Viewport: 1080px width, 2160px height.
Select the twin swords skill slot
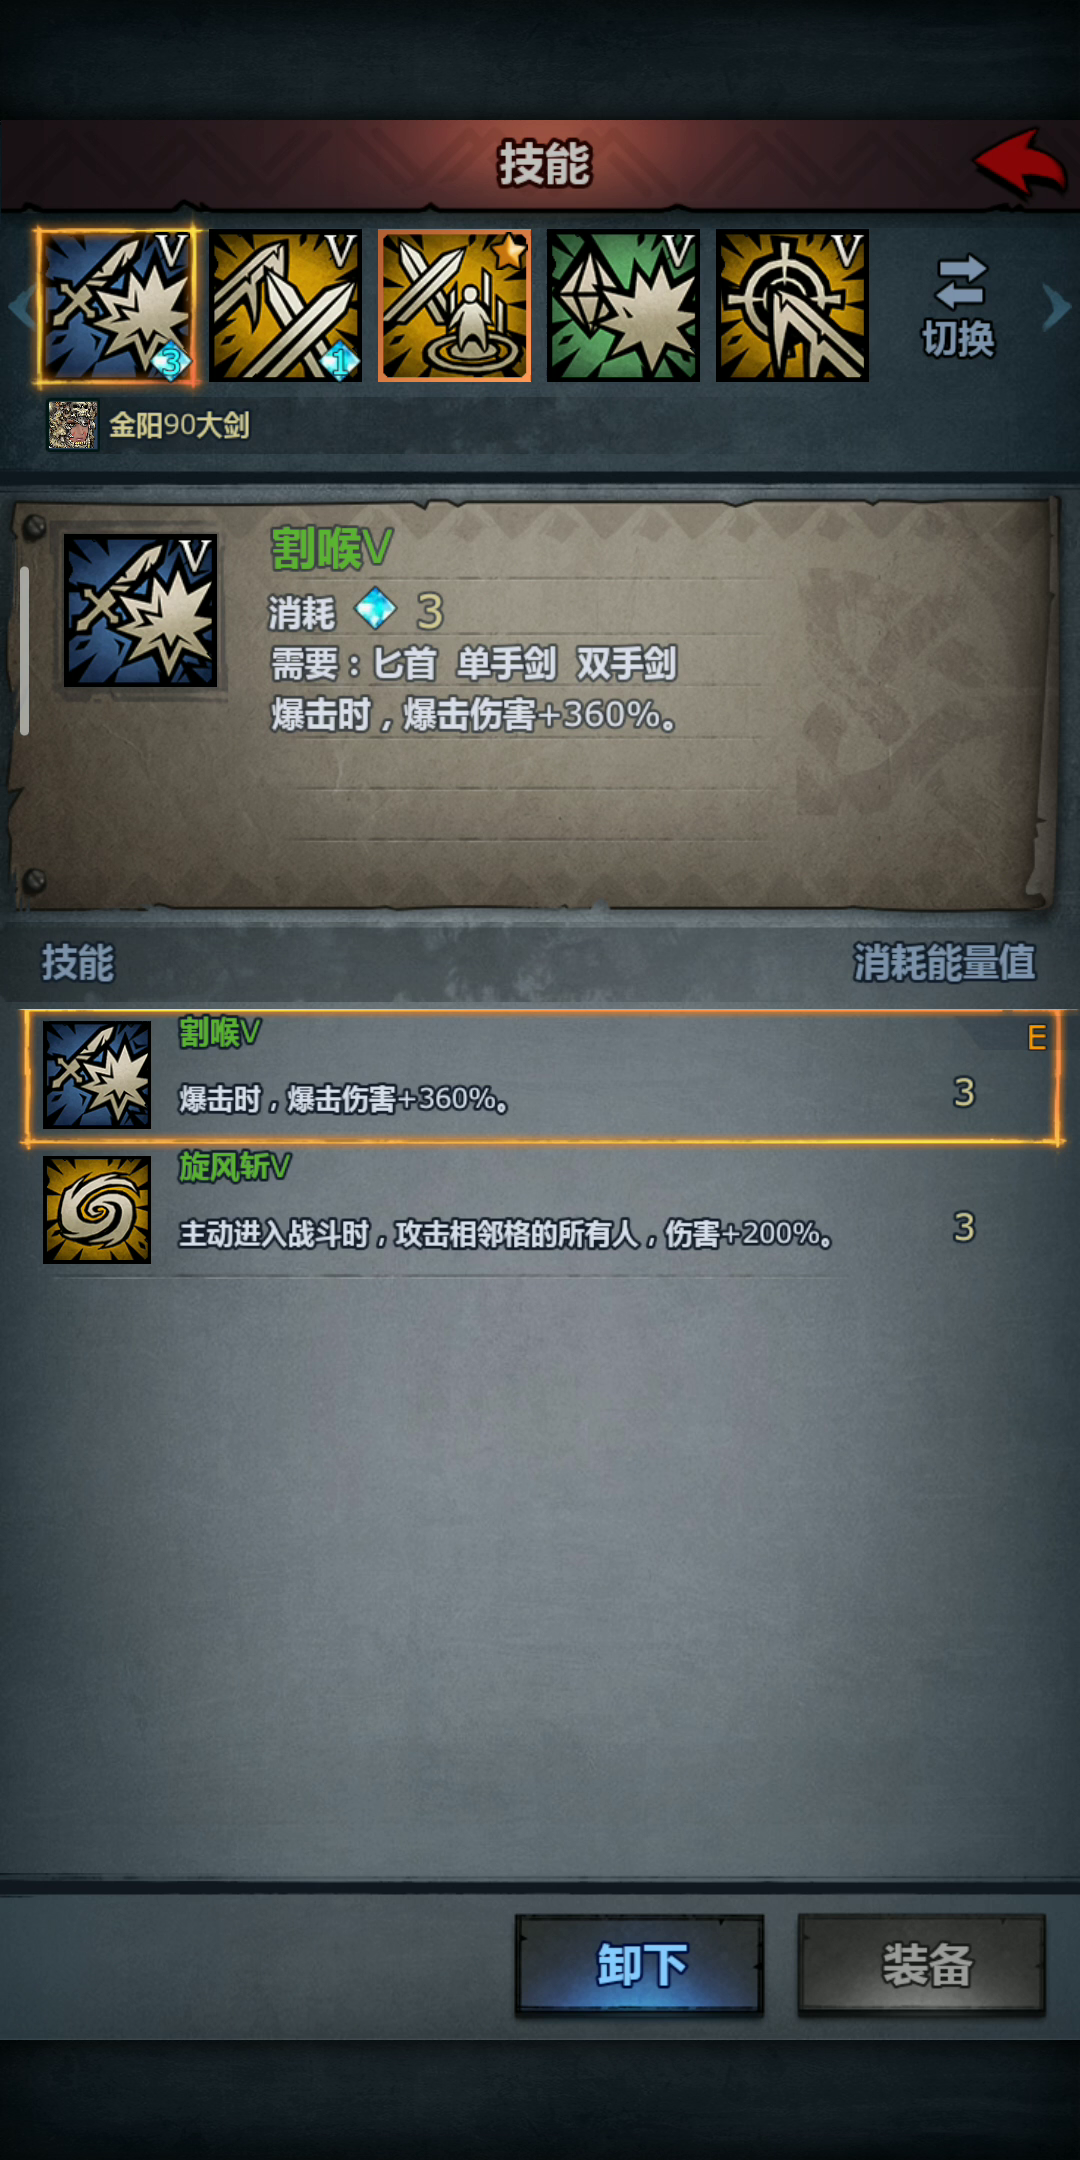[x=285, y=306]
